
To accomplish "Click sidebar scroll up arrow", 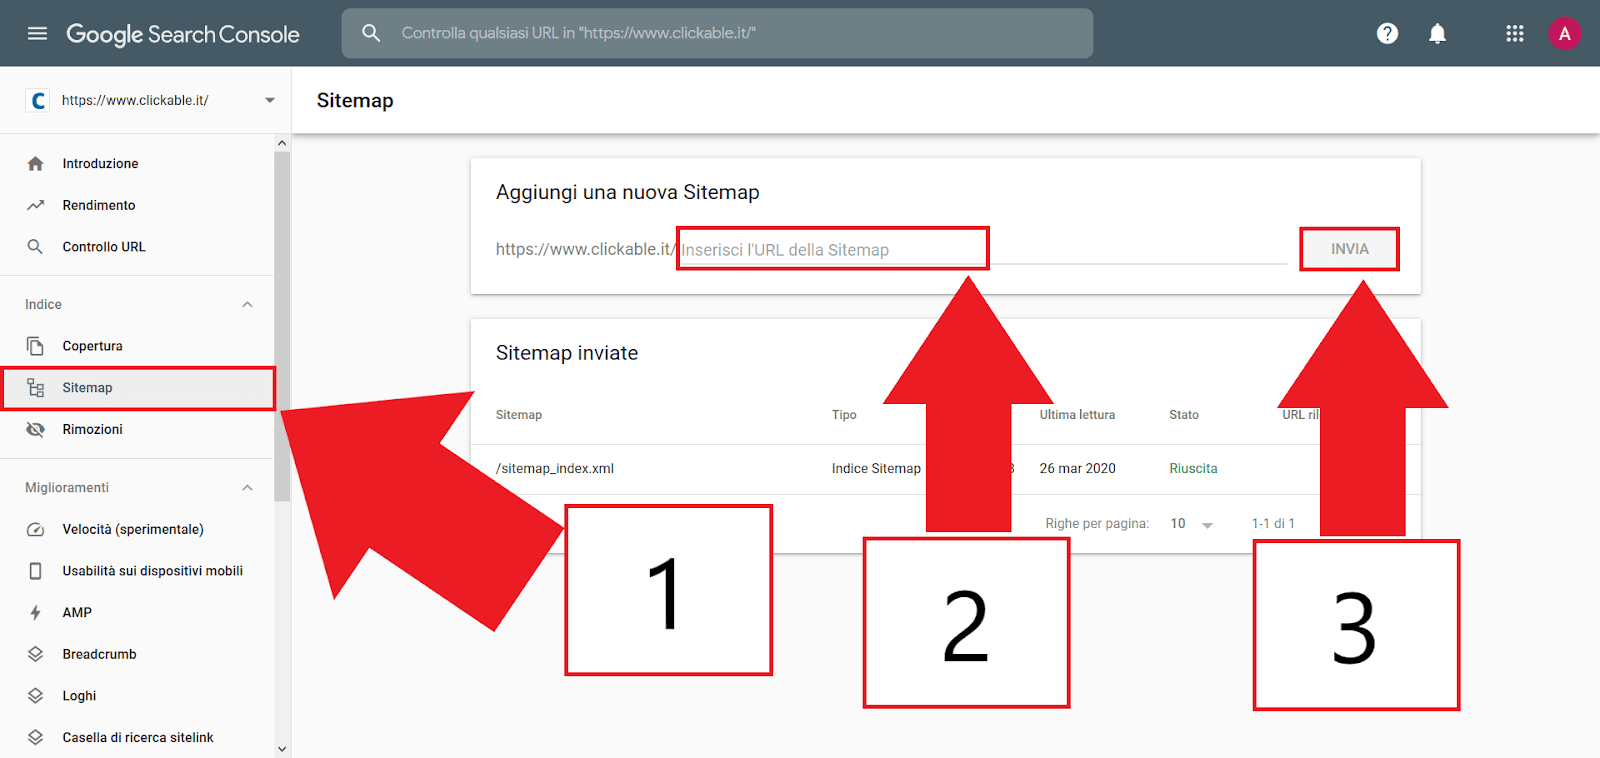I will coord(282,143).
